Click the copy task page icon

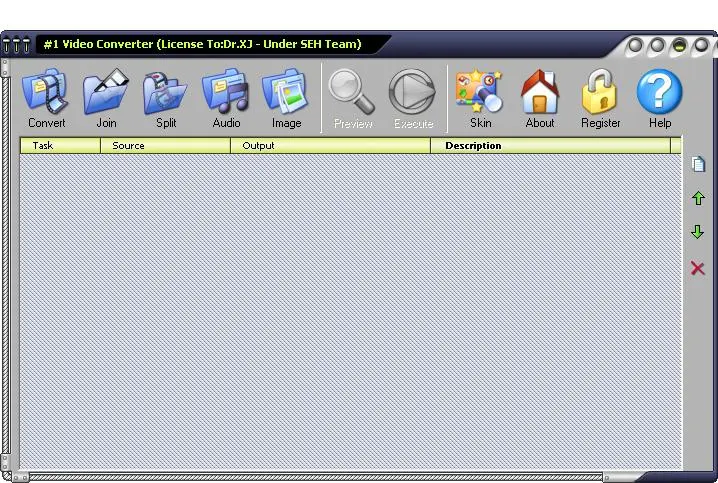[x=698, y=164]
